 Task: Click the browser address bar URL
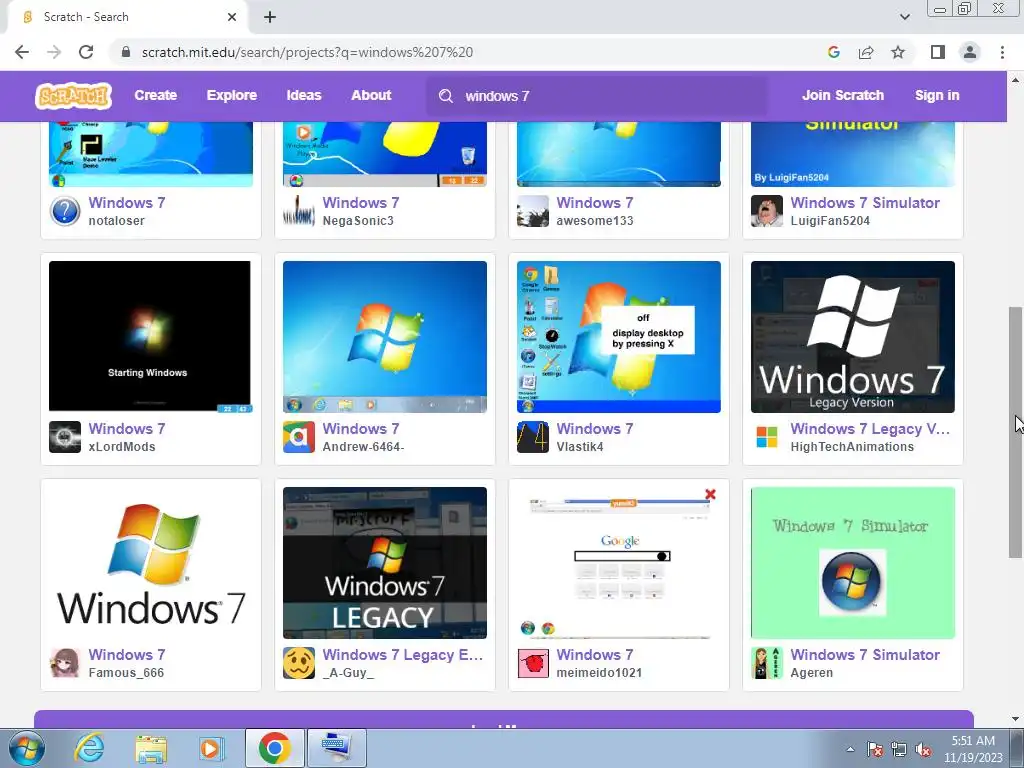307,52
